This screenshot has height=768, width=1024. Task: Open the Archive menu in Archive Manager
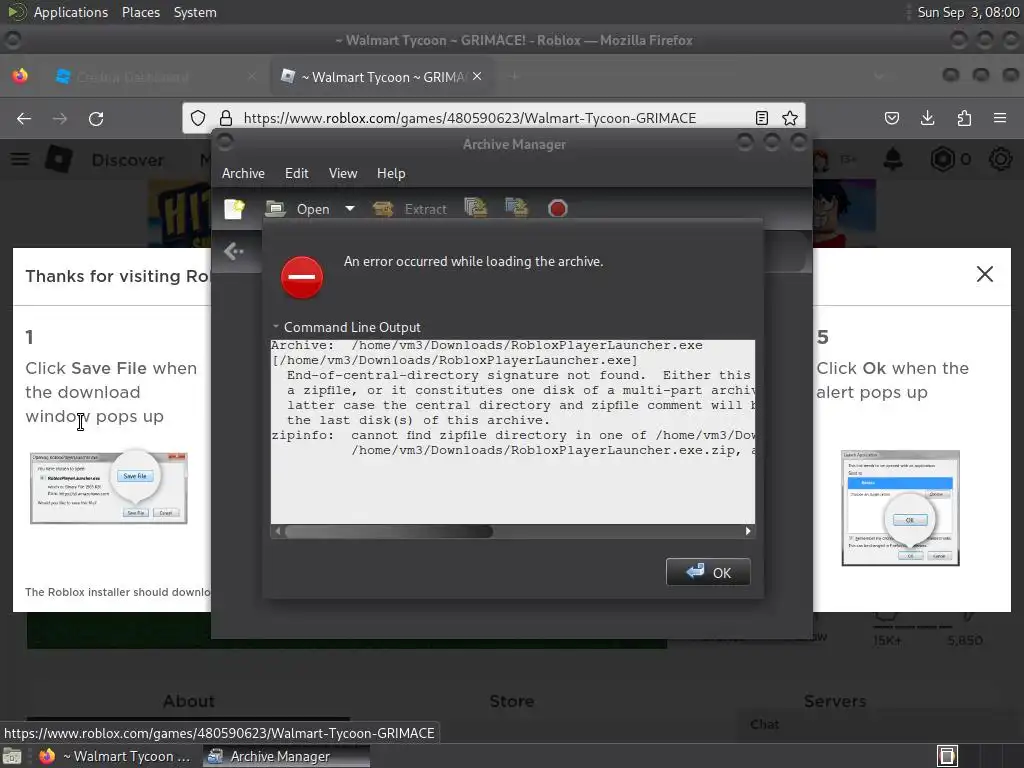click(x=243, y=173)
